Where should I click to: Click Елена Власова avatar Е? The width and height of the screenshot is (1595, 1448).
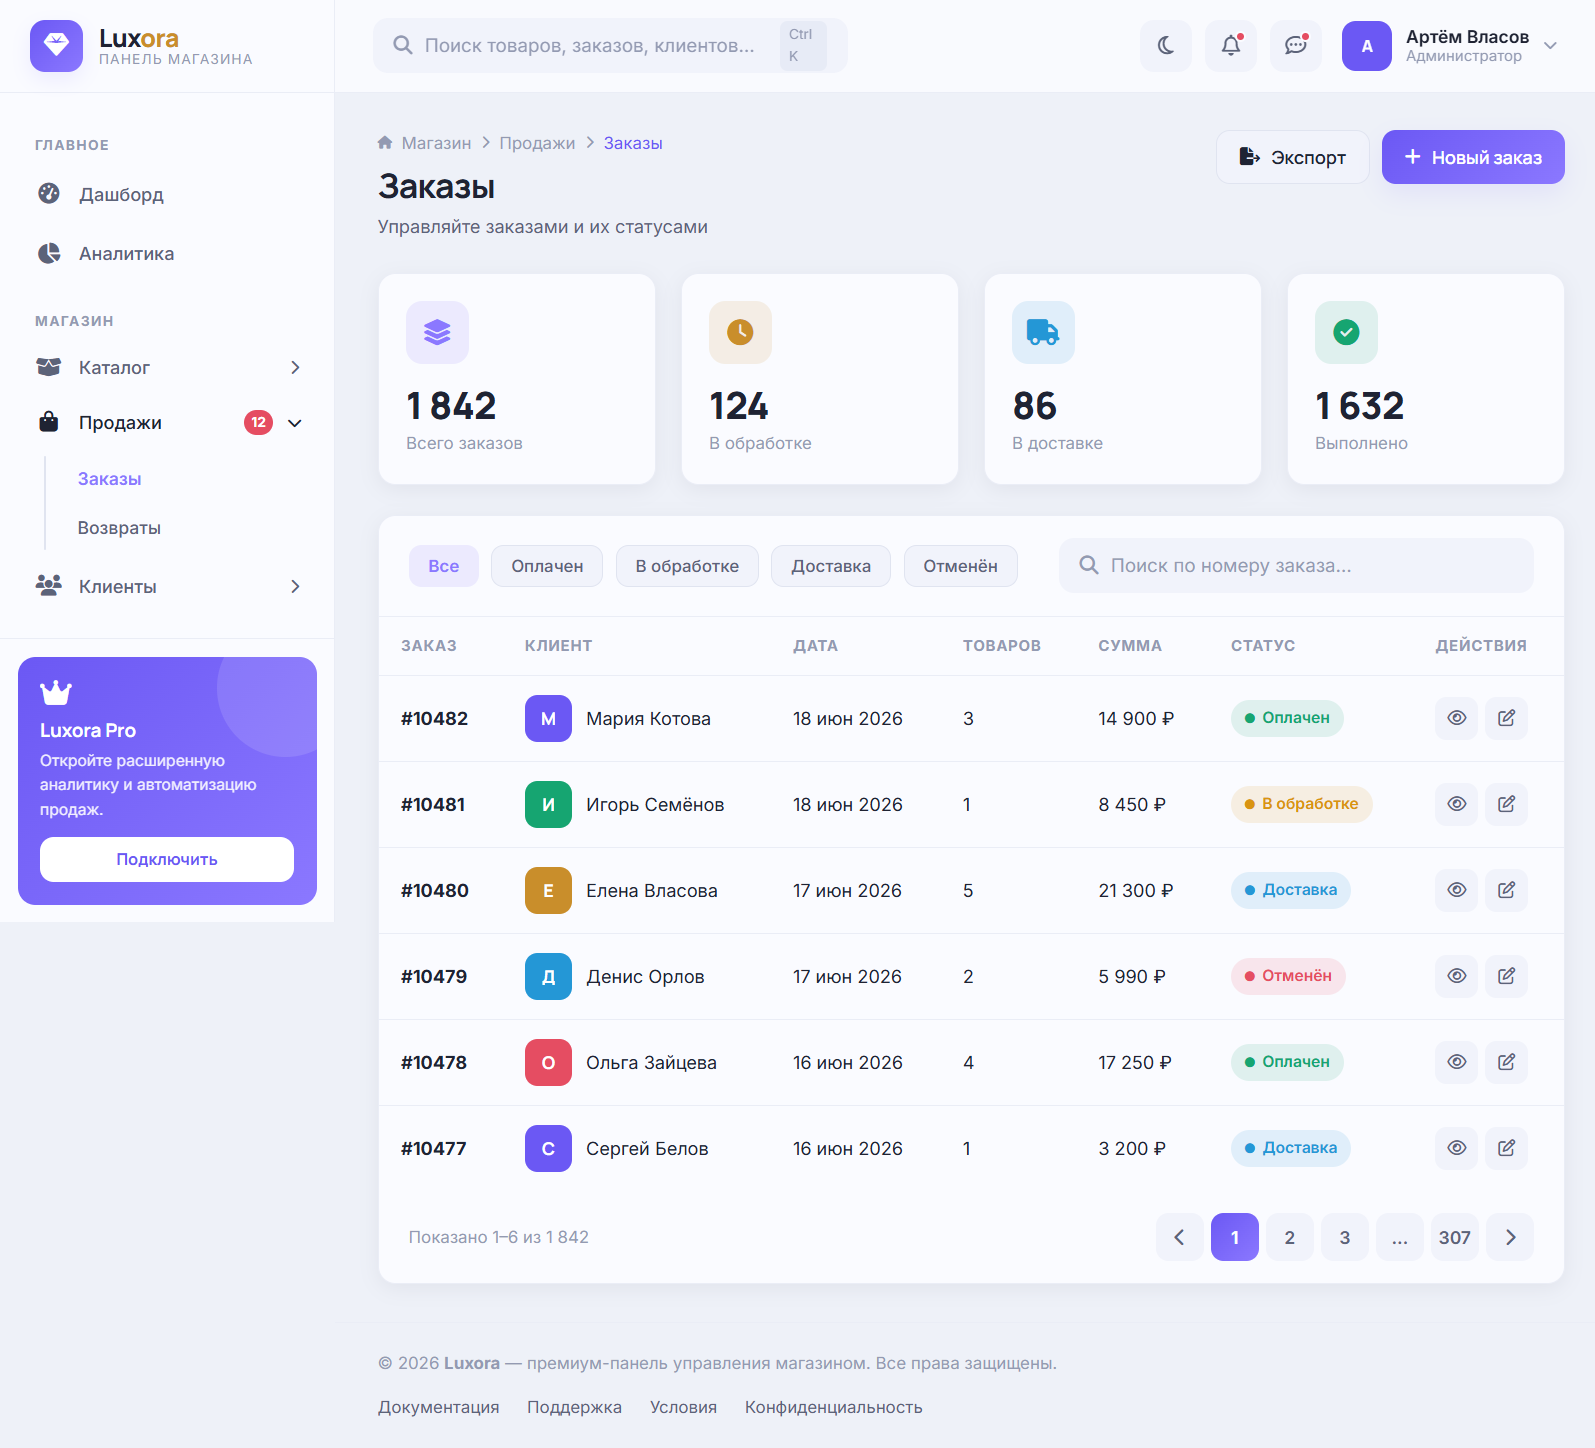tap(548, 890)
